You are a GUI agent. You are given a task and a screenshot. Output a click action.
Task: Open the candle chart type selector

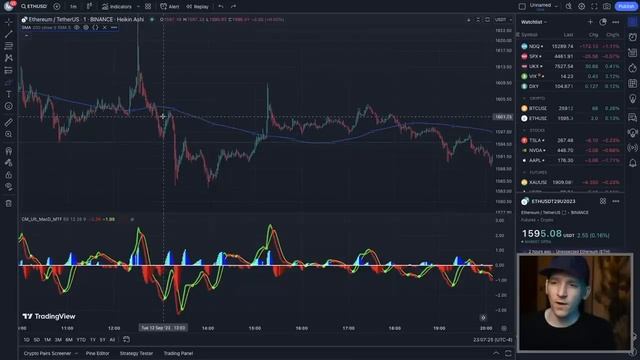pos(89,7)
